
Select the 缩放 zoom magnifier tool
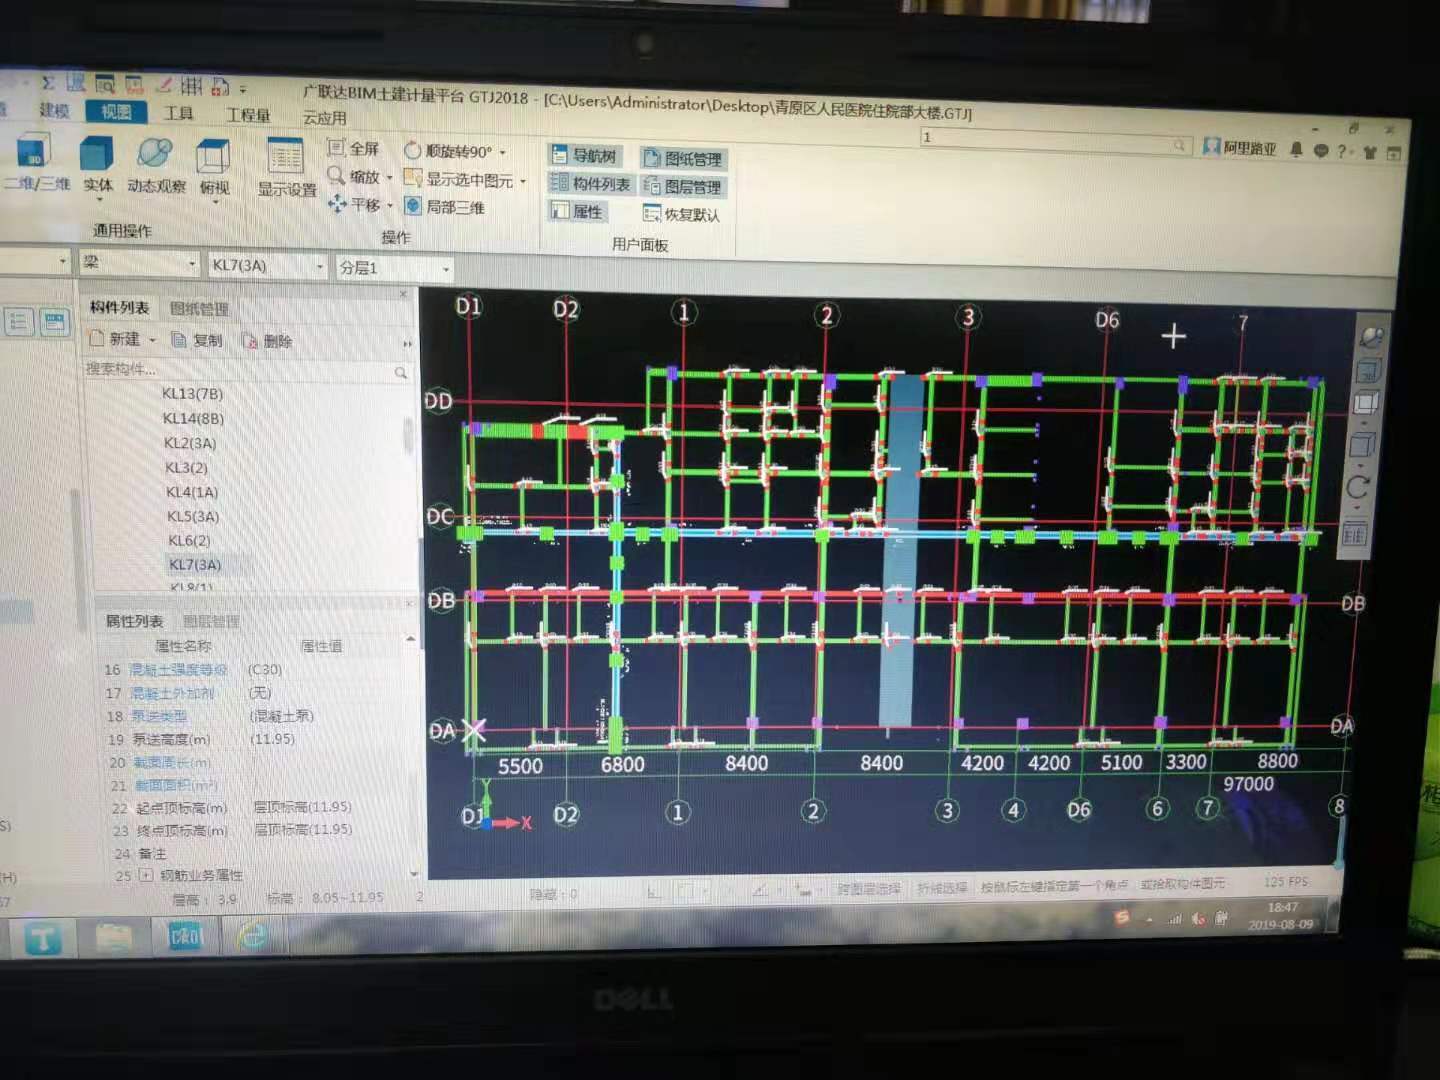354,177
